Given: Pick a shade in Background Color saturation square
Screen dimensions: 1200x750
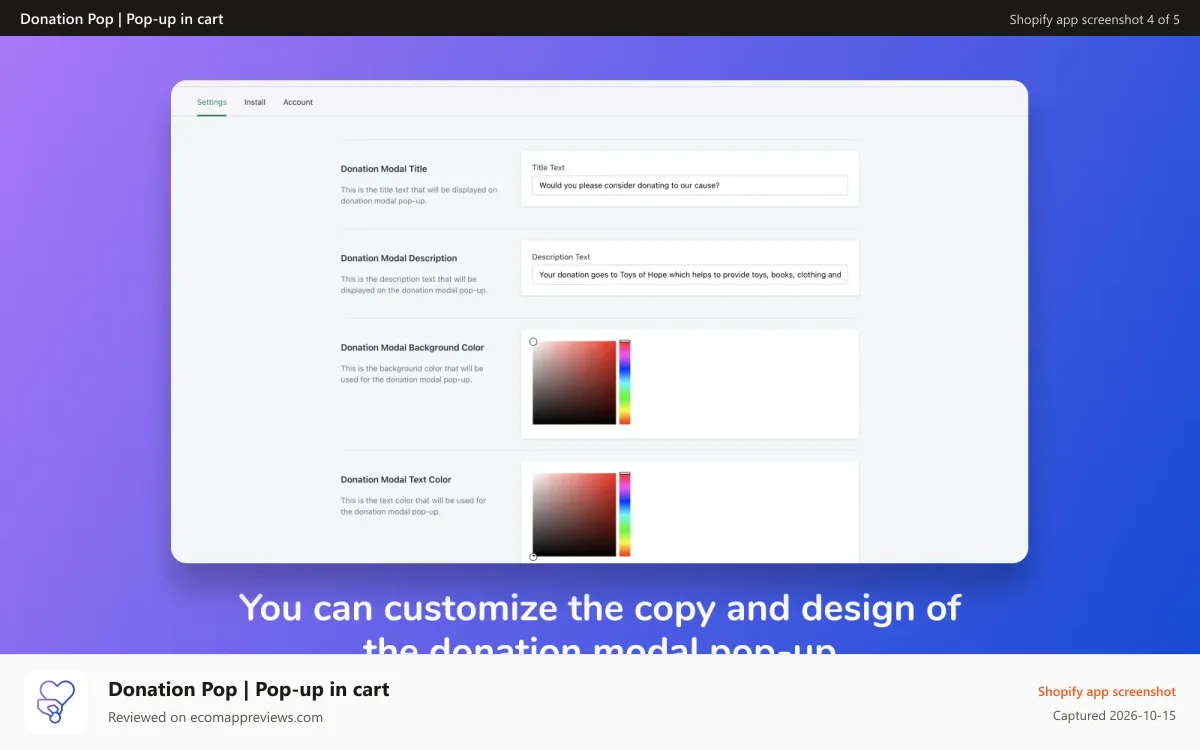Looking at the screenshot, I should (574, 382).
